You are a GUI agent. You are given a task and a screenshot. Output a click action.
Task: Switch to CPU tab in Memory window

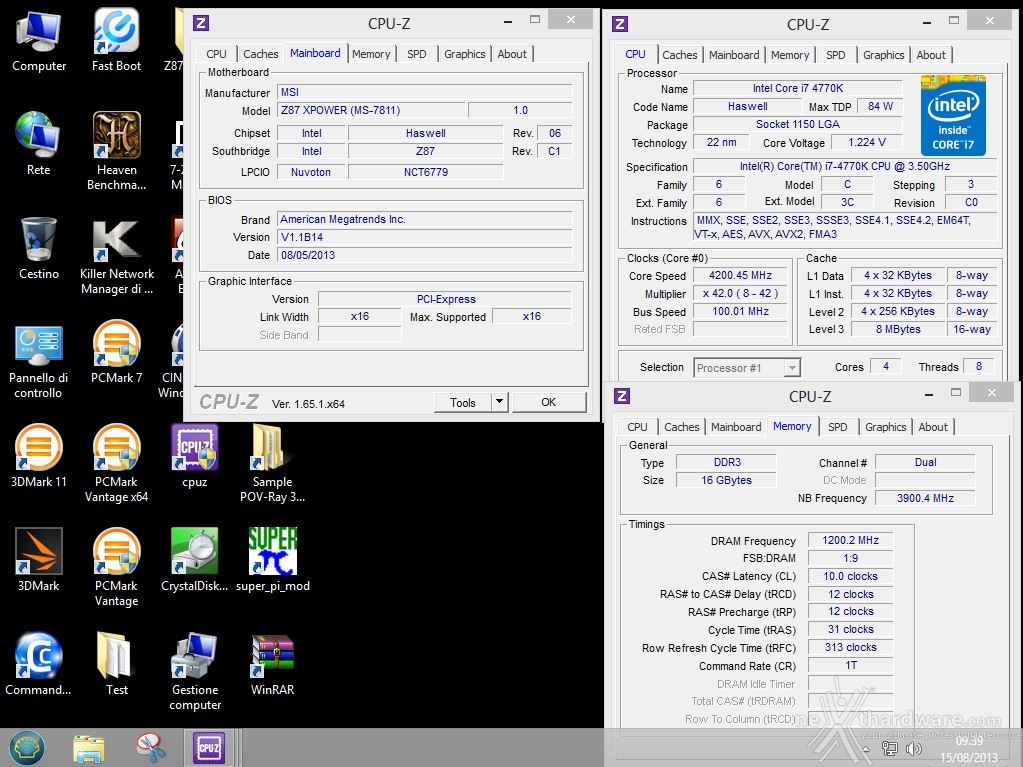(637, 427)
